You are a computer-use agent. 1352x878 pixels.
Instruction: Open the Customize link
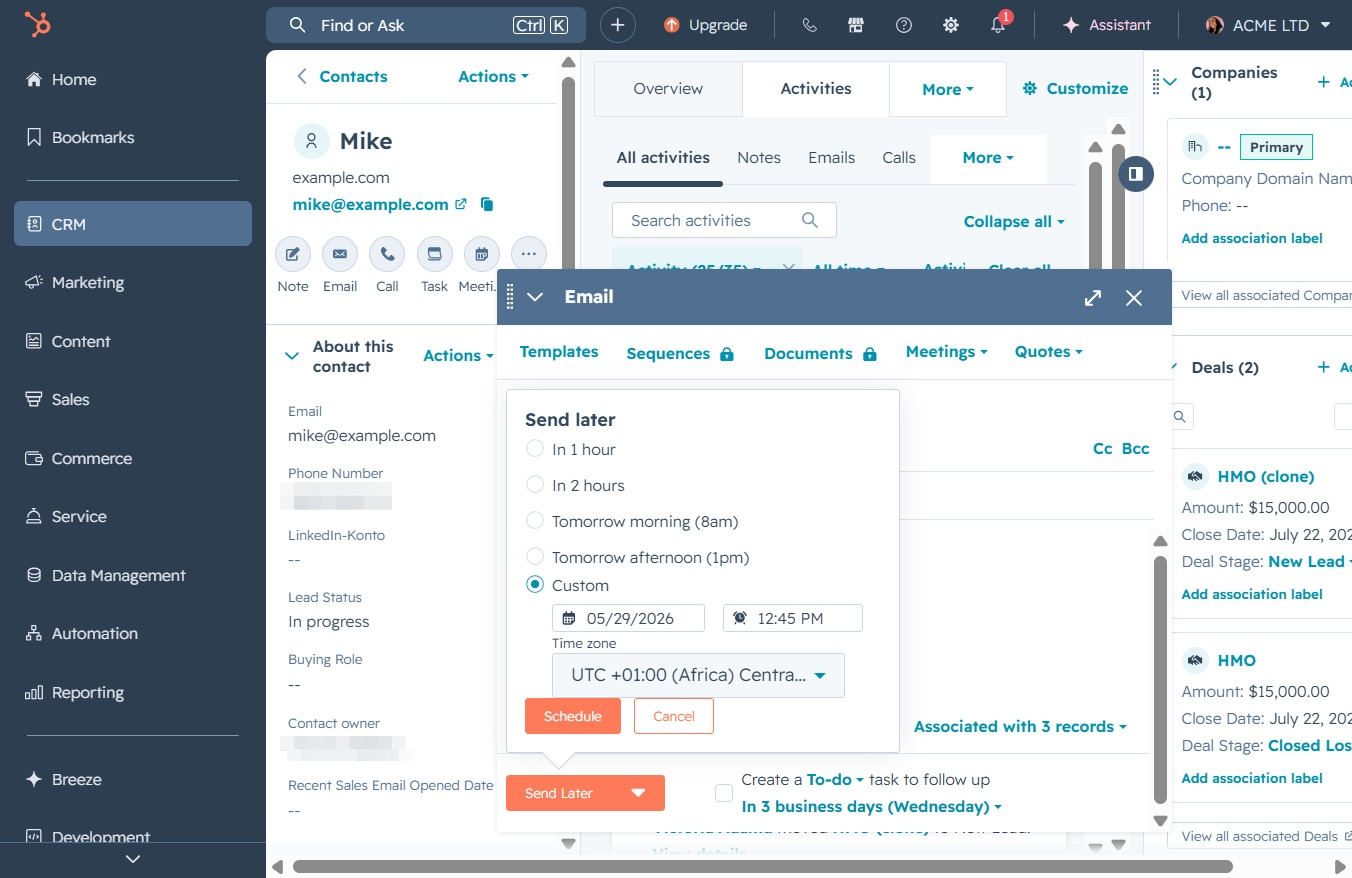click(1075, 88)
